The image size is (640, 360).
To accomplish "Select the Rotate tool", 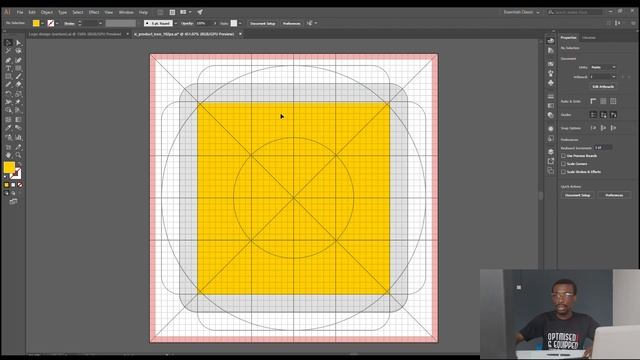I will point(8,93).
